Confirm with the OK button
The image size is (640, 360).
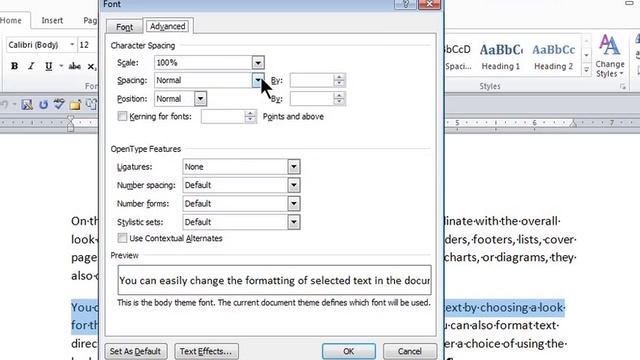pos(349,351)
